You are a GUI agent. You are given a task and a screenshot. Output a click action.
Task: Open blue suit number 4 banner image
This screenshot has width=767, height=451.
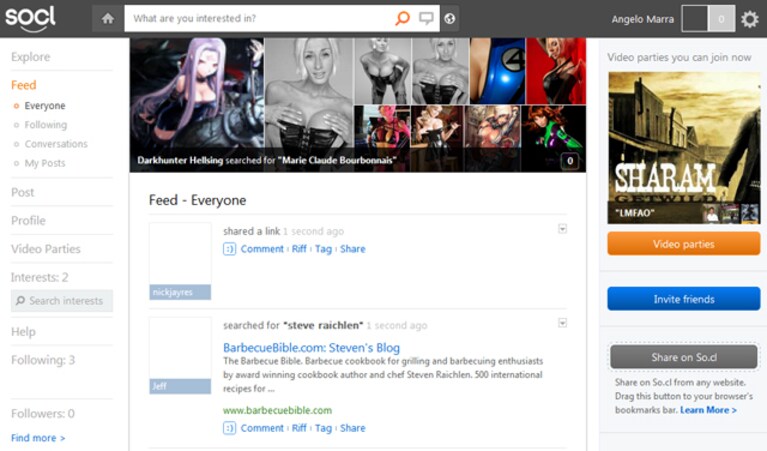click(x=497, y=71)
